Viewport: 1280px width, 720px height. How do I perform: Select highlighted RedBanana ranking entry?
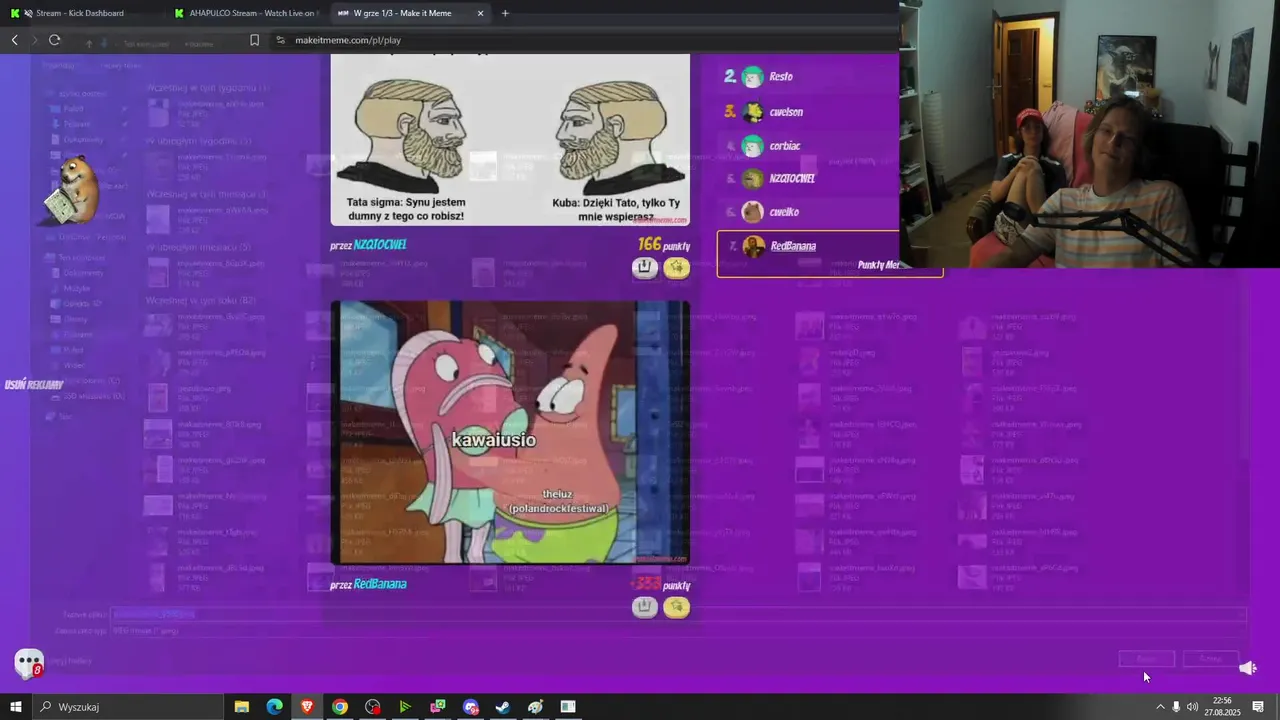pos(829,254)
